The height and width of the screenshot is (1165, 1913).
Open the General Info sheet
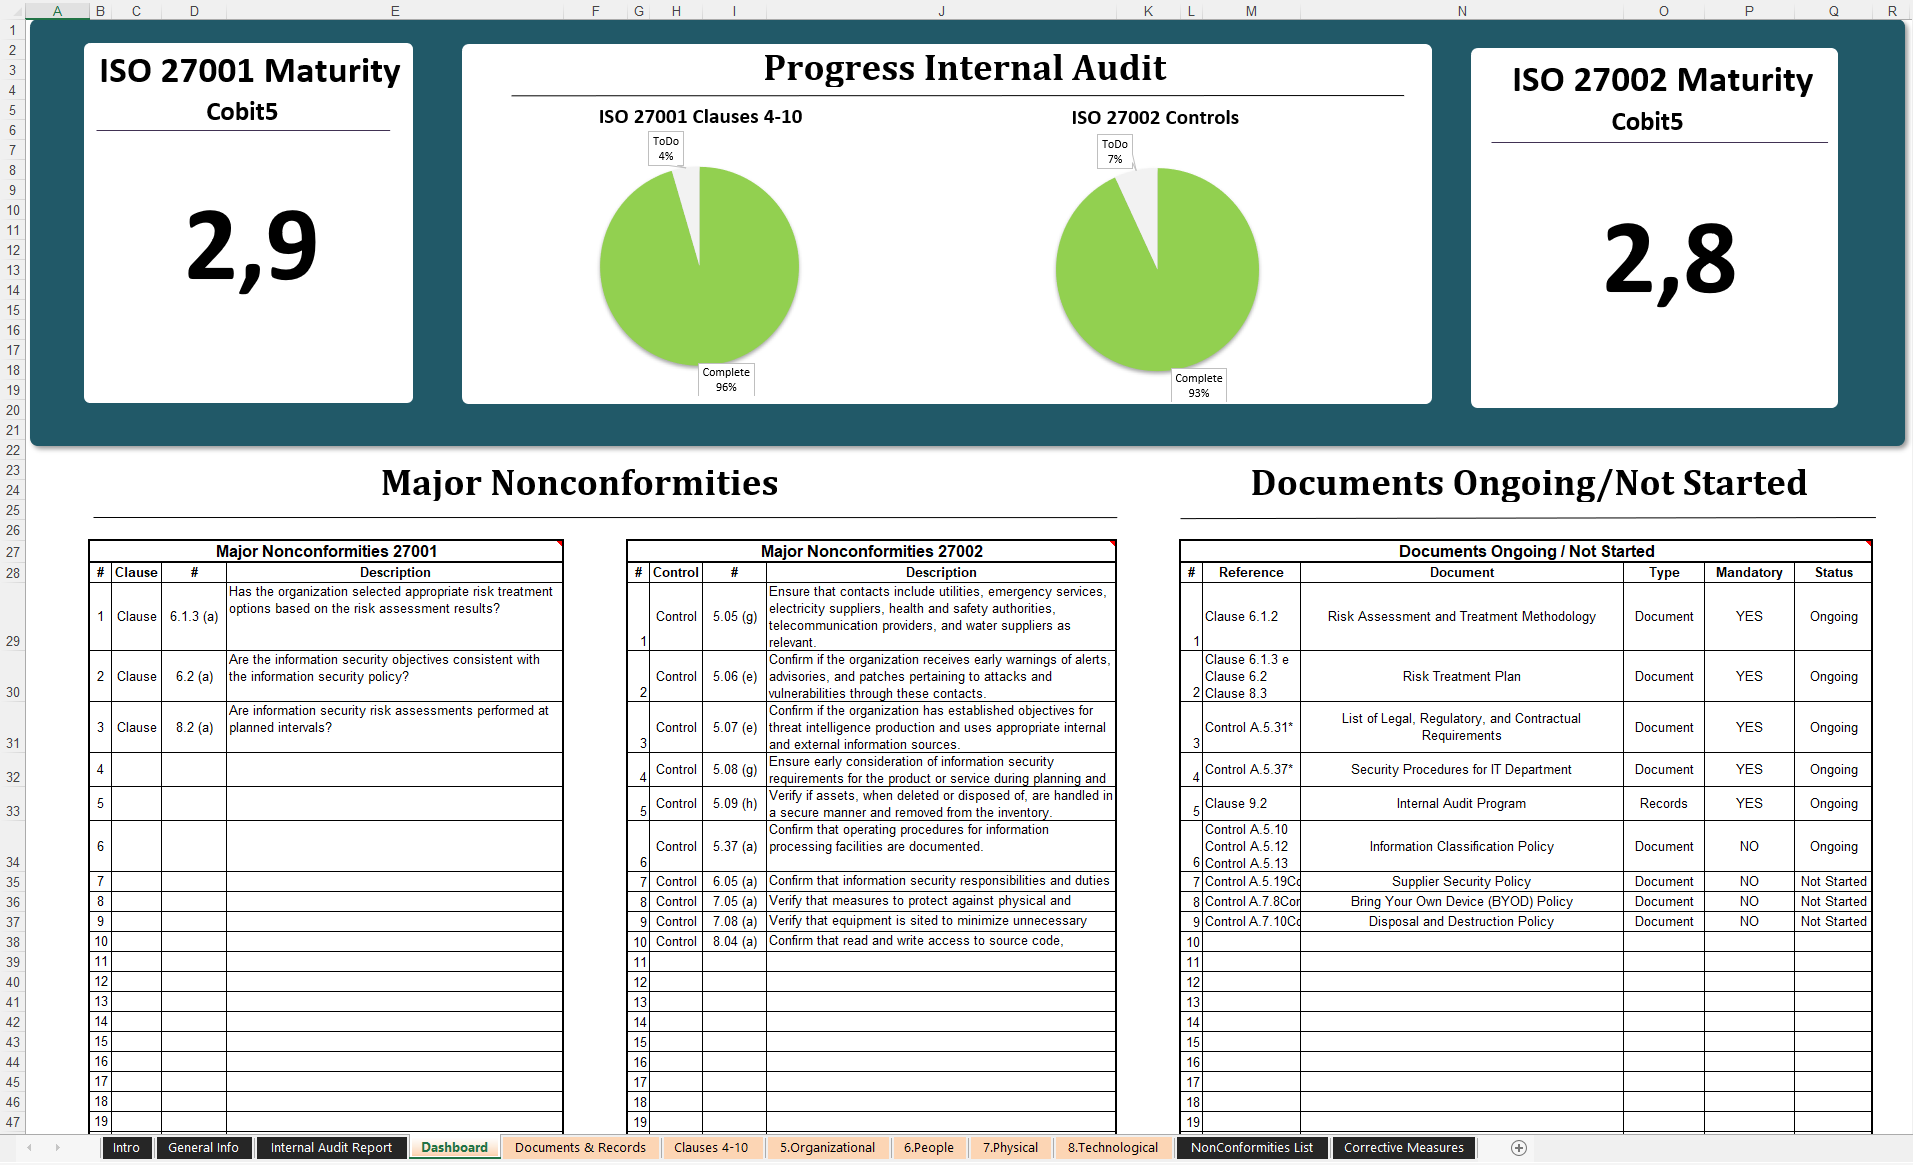click(x=204, y=1147)
